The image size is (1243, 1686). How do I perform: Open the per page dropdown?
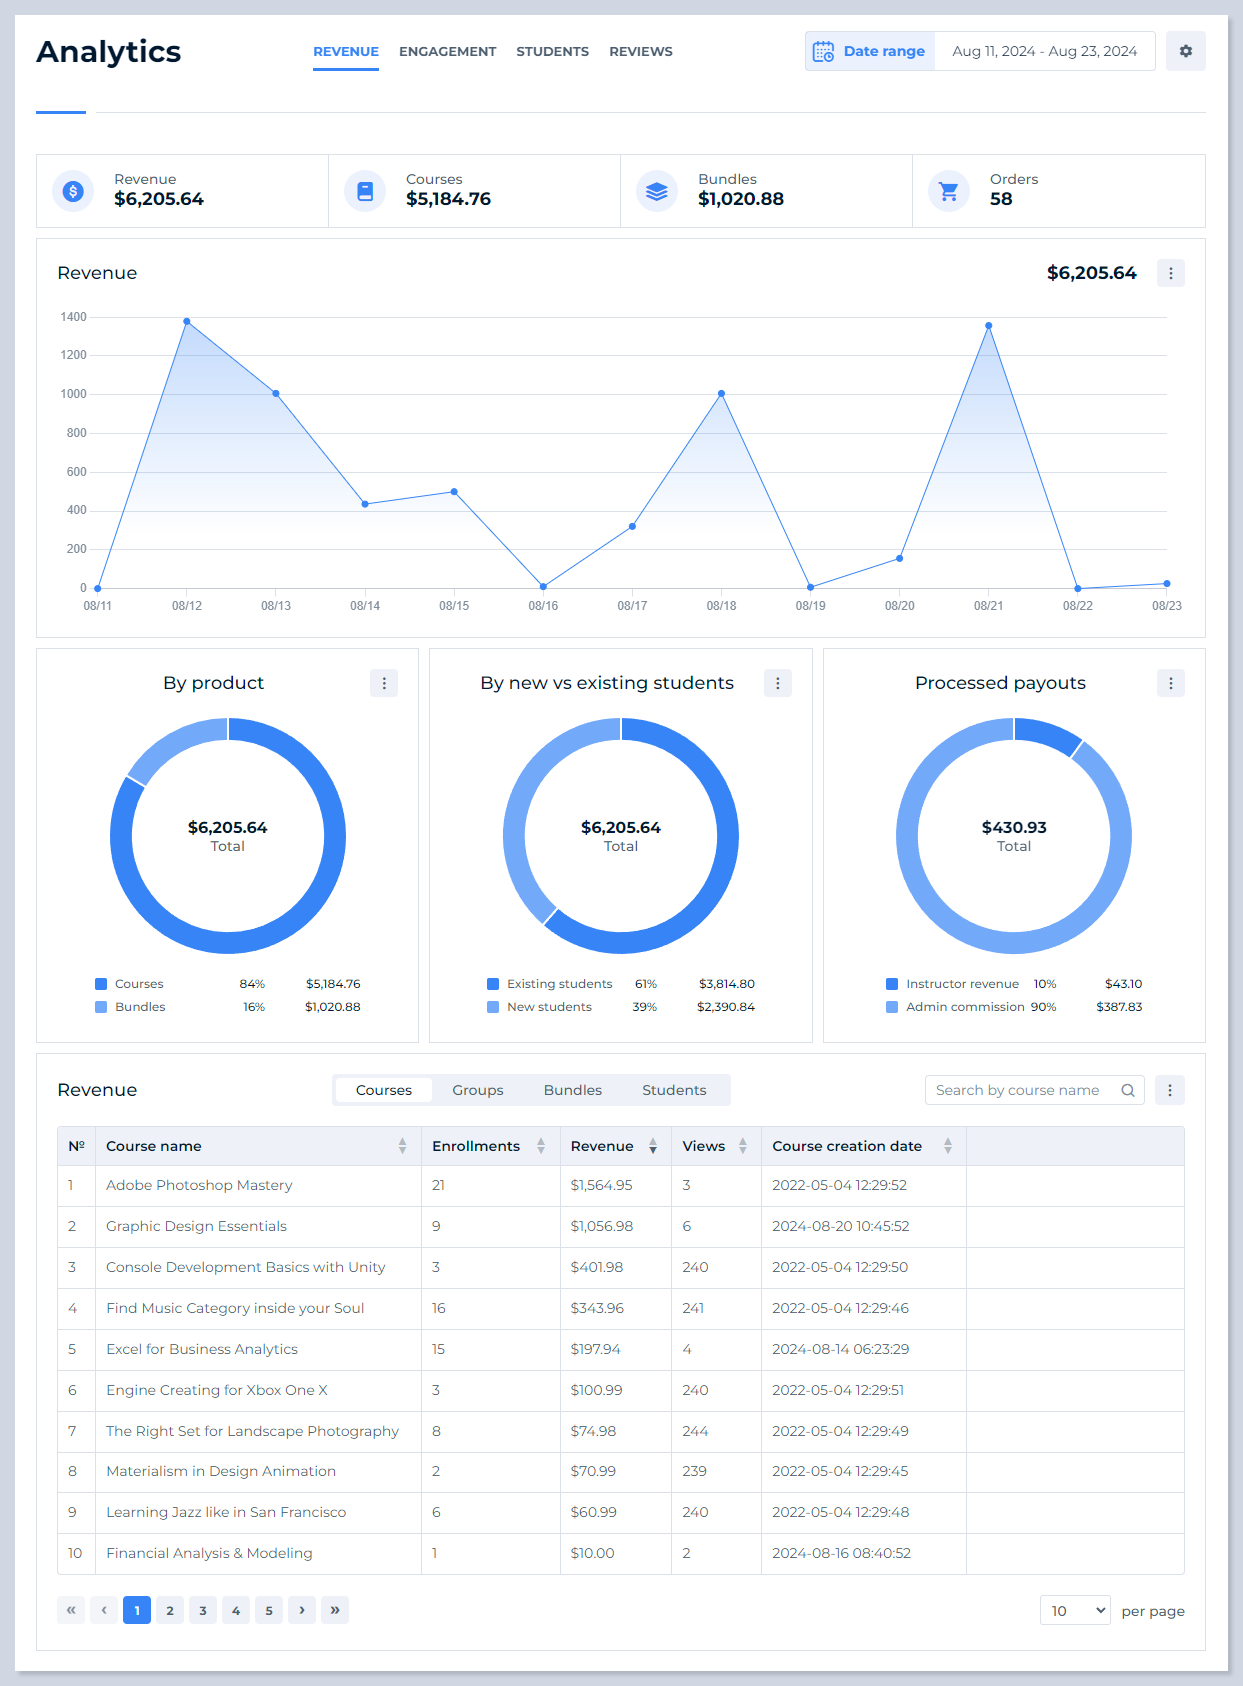(1075, 1610)
